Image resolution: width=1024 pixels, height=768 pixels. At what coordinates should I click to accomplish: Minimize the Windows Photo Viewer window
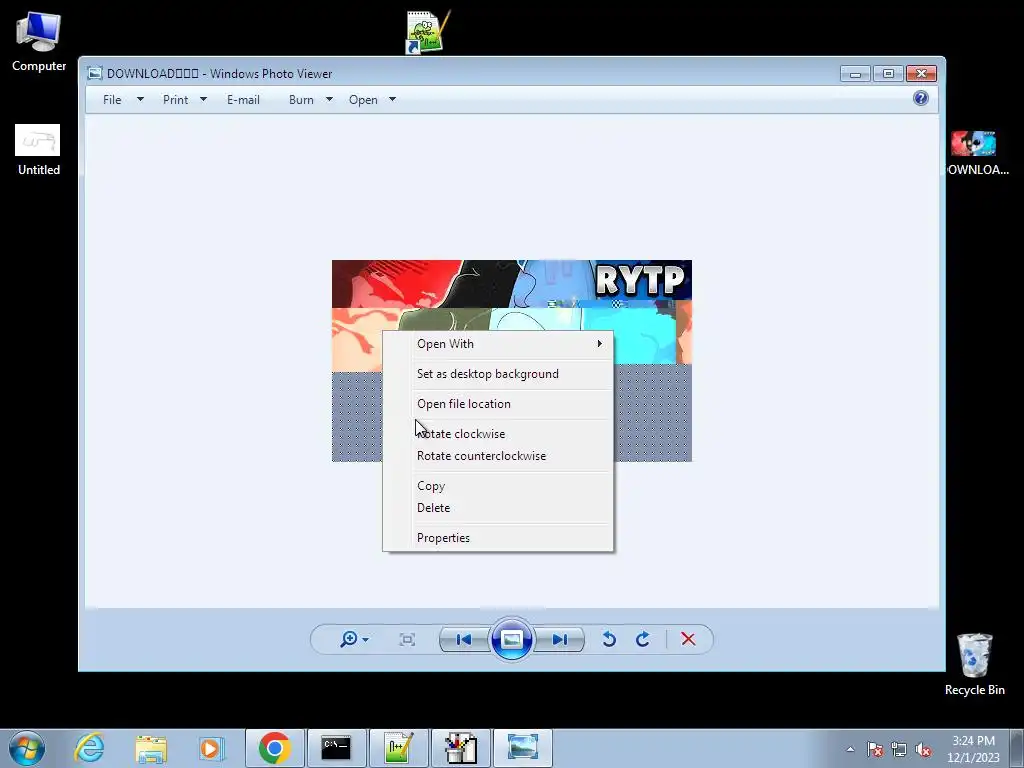[855, 74]
